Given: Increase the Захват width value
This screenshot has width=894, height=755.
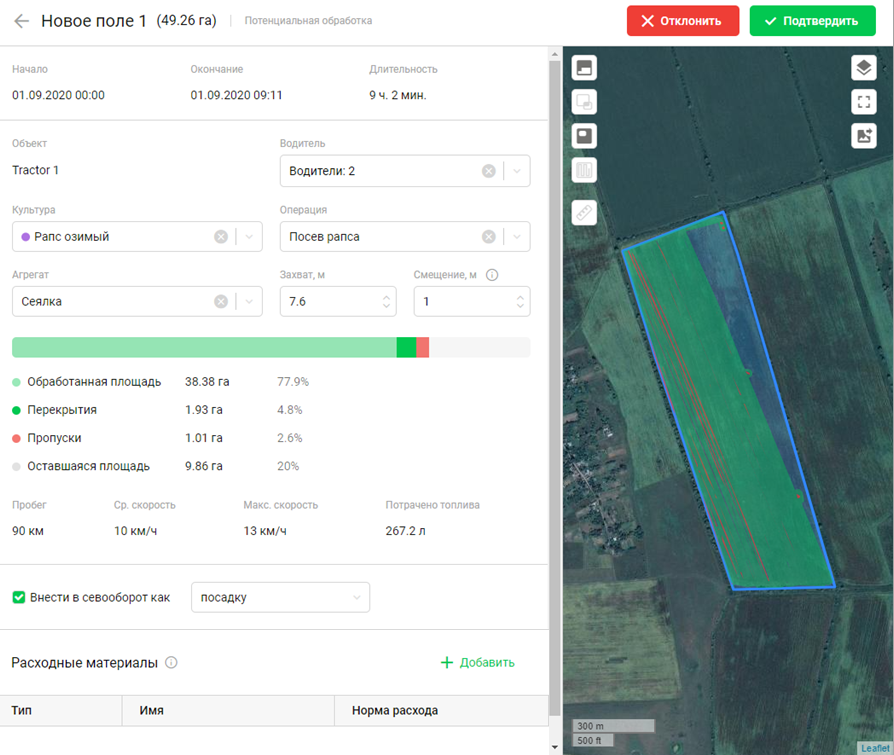Looking at the screenshot, I should [x=386, y=297].
